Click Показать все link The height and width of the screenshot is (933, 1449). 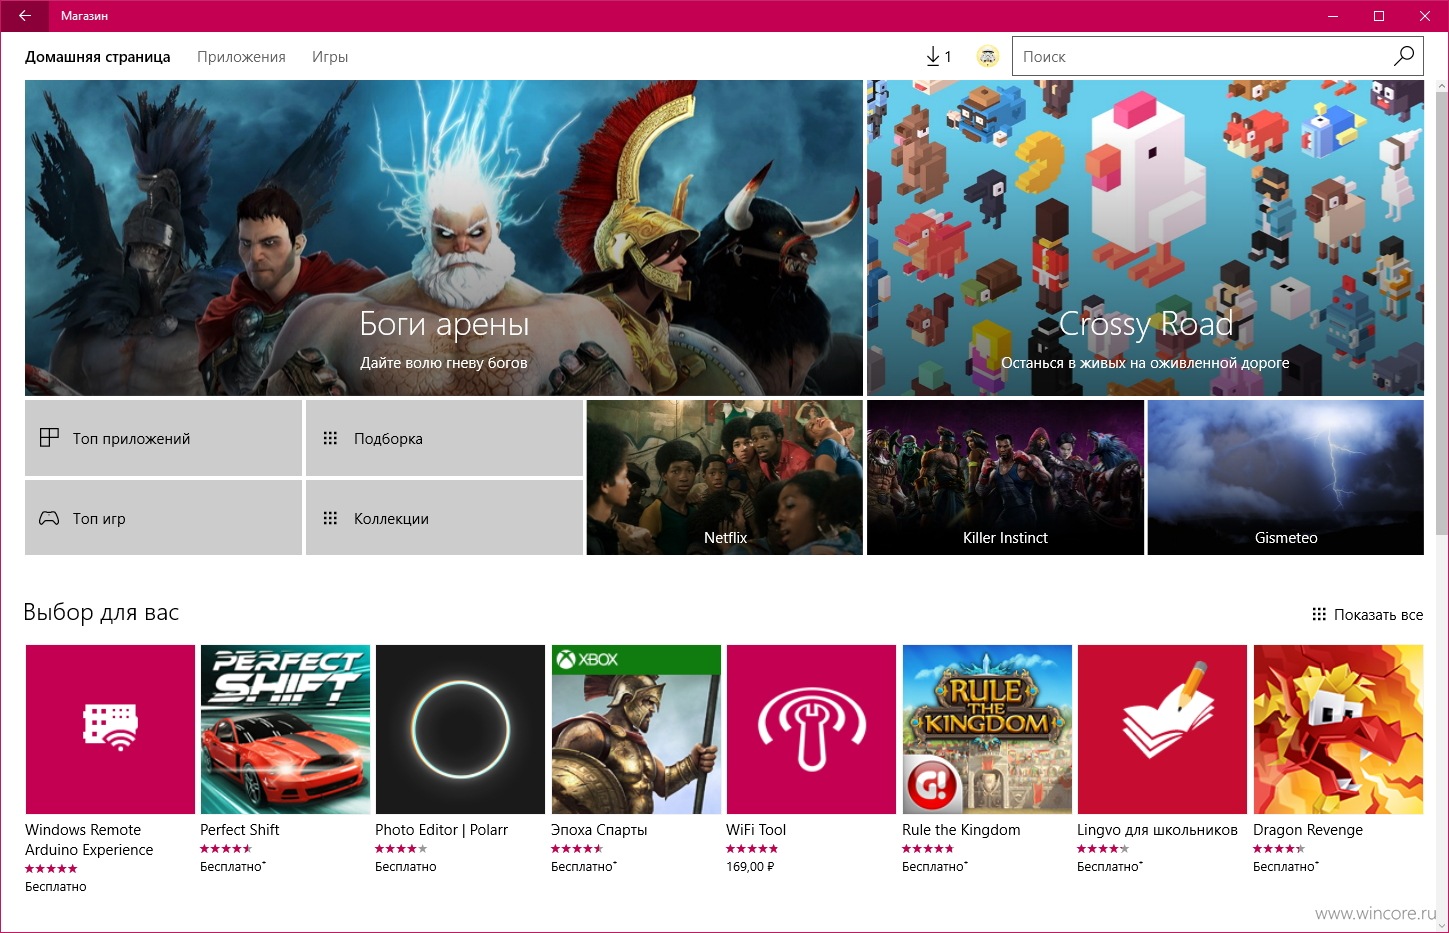tap(1378, 614)
